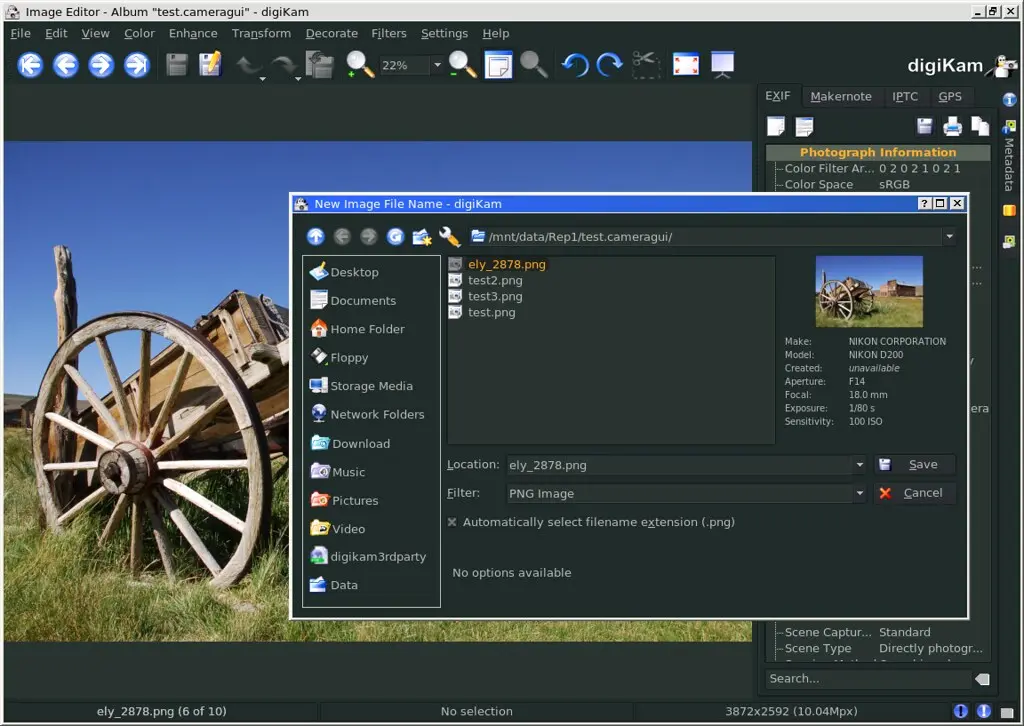
Task: Copy metadata to clipboard
Action: tap(981, 126)
